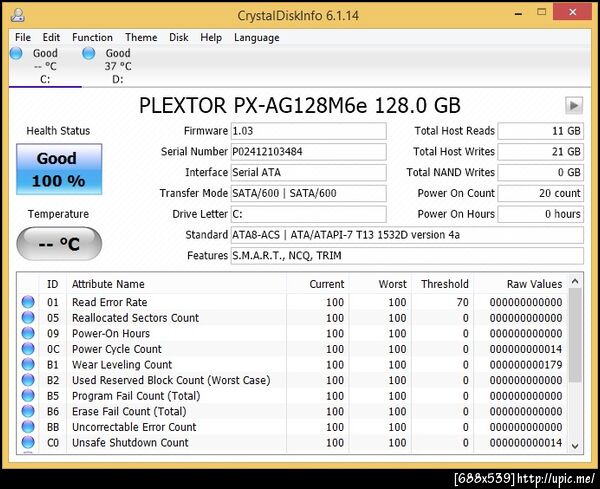Click the CrystalDiskInfo app icon in title bar

18,15
